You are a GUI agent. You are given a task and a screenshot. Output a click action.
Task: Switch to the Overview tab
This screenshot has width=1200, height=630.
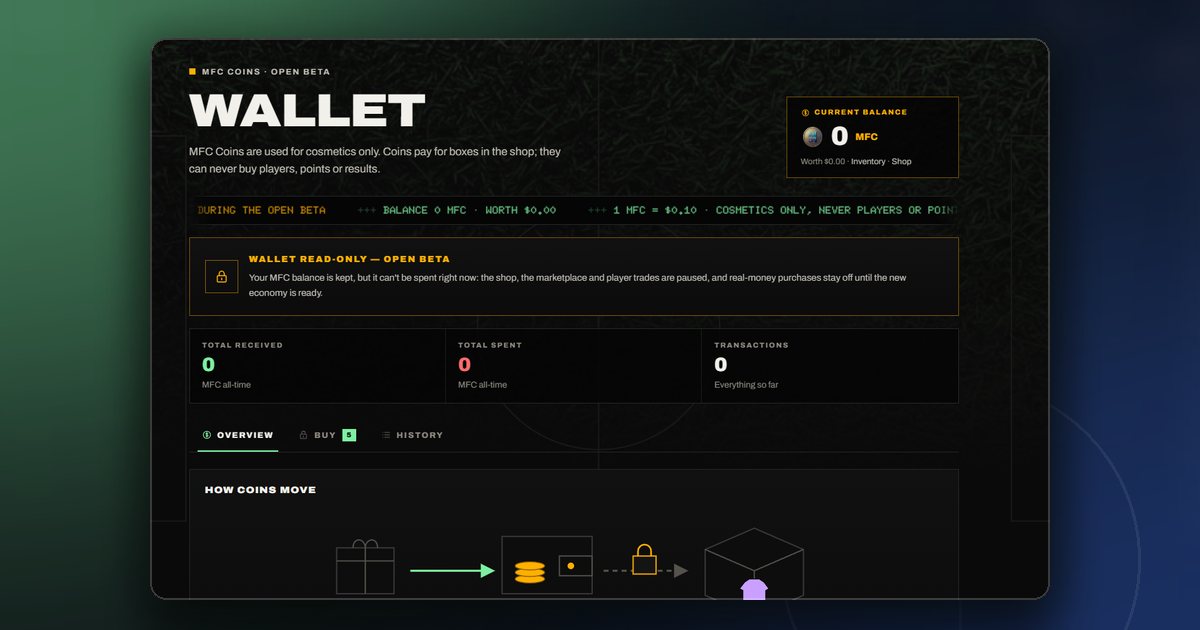(238, 435)
